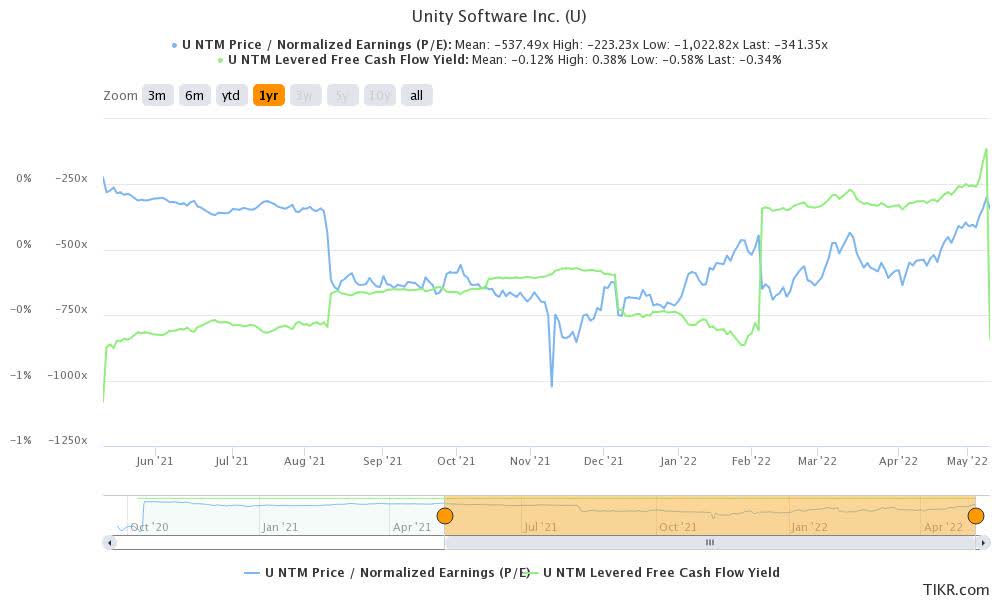The width and height of the screenshot is (1000, 600).
Task: Click the right arrow of the bottom scrollbar
Action: click(984, 542)
